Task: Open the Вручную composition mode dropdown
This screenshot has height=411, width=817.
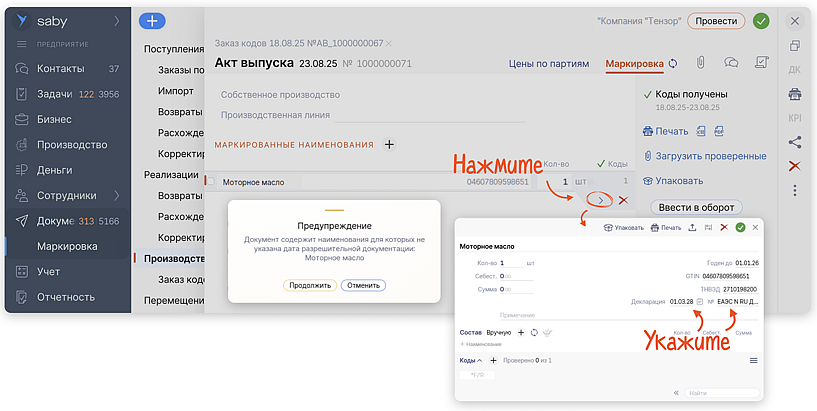Action: pos(498,332)
